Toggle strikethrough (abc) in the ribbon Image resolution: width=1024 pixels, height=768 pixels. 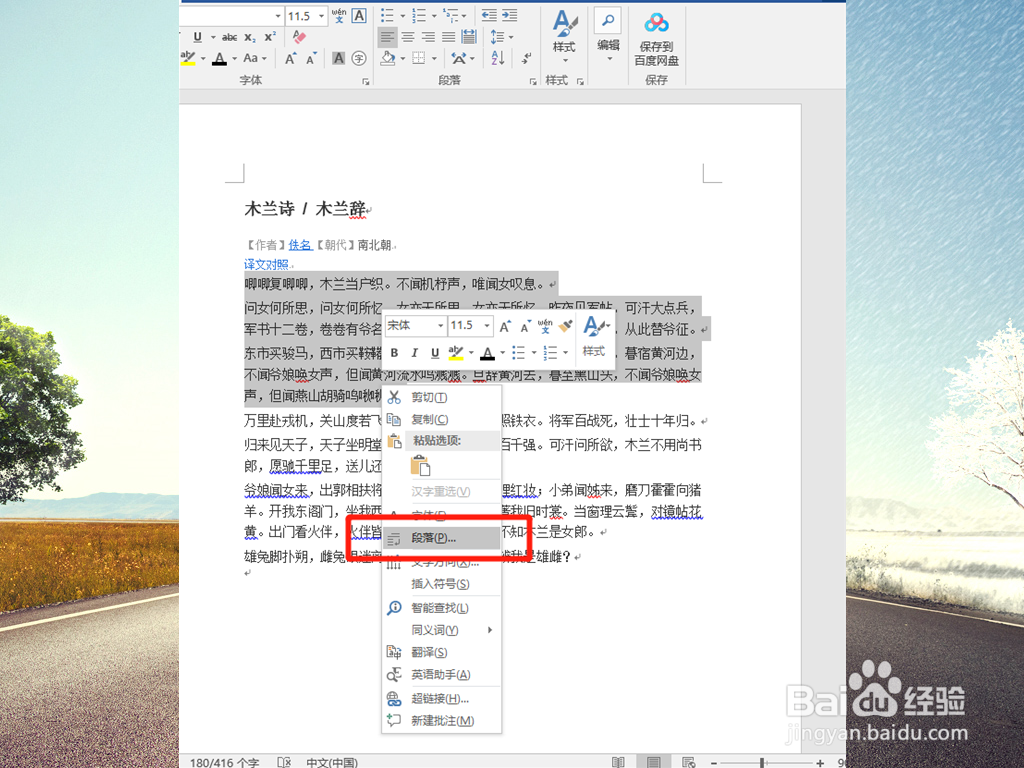[x=229, y=37]
